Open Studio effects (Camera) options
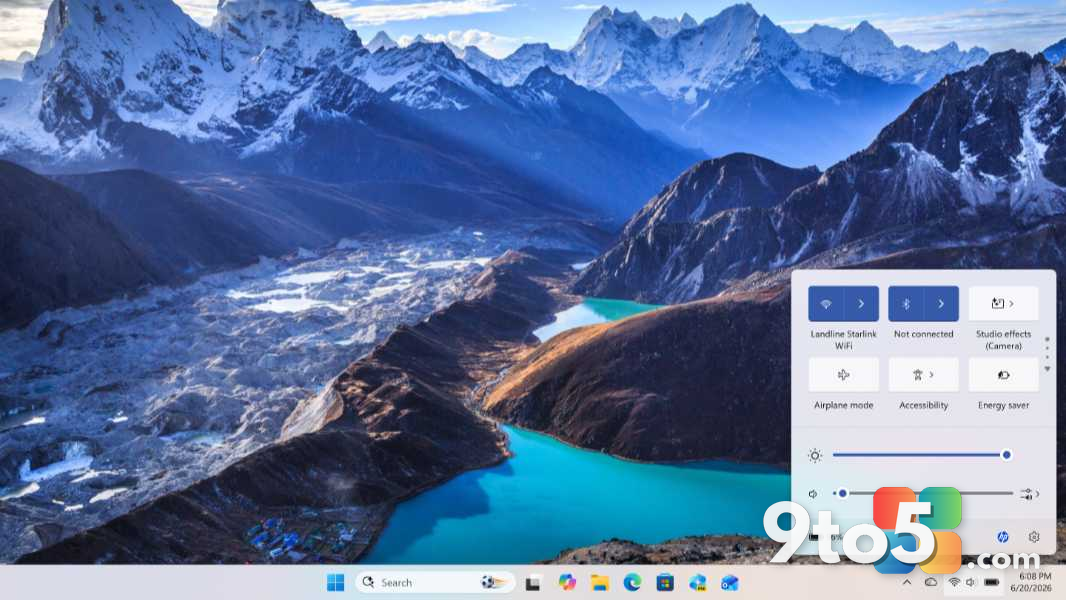 point(1003,304)
